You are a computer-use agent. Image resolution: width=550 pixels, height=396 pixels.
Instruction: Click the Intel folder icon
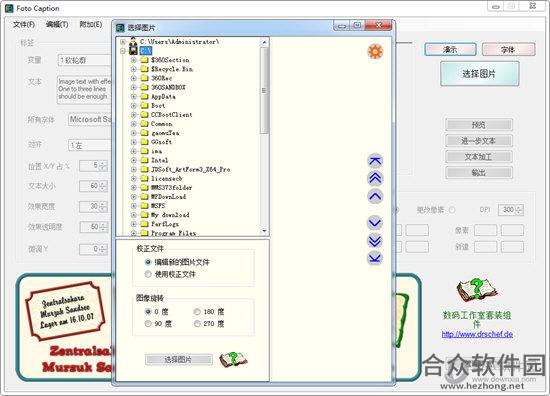(145, 160)
